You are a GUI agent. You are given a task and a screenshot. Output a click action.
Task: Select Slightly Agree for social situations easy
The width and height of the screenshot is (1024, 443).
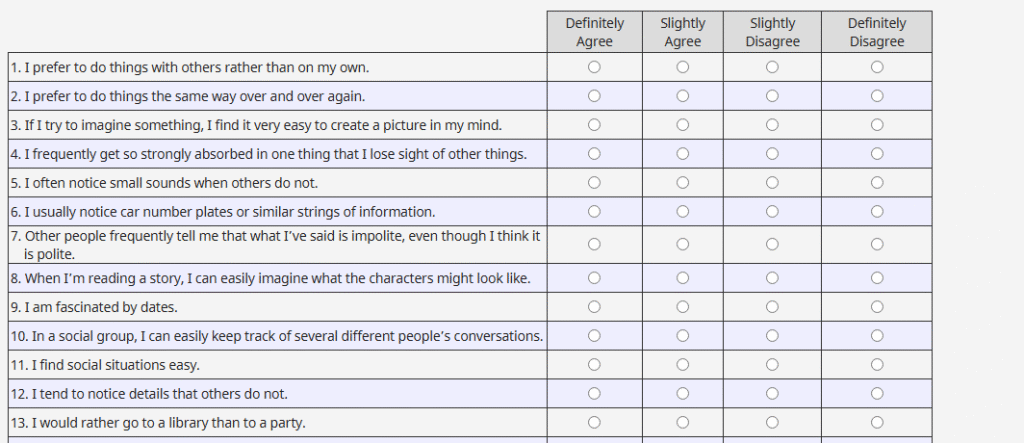tap(683, 365)
